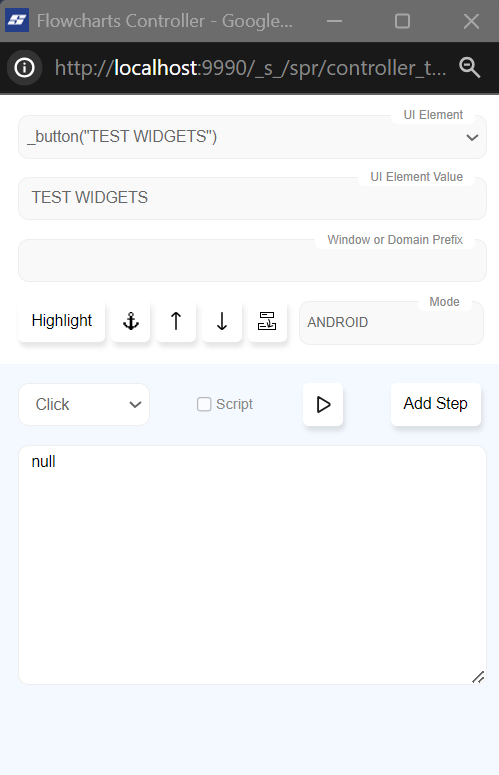This screenshot has height=775, width=499.
Task: Click the anchor icon button
Action: (x=131, y=321)
